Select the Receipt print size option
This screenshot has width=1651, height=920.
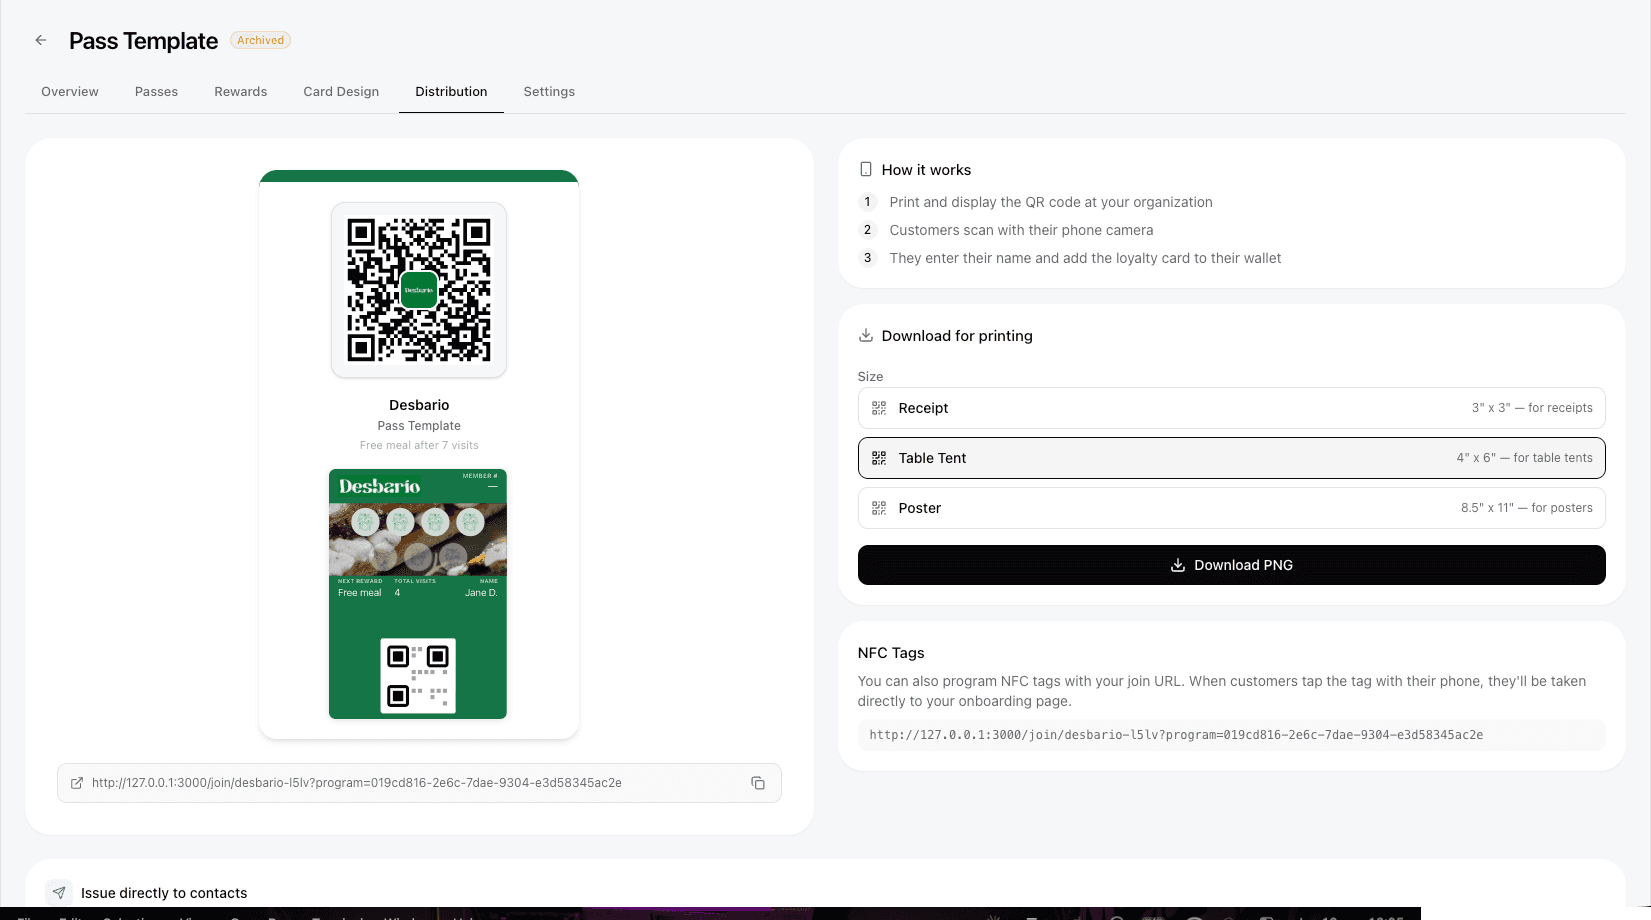(1231, 408)
